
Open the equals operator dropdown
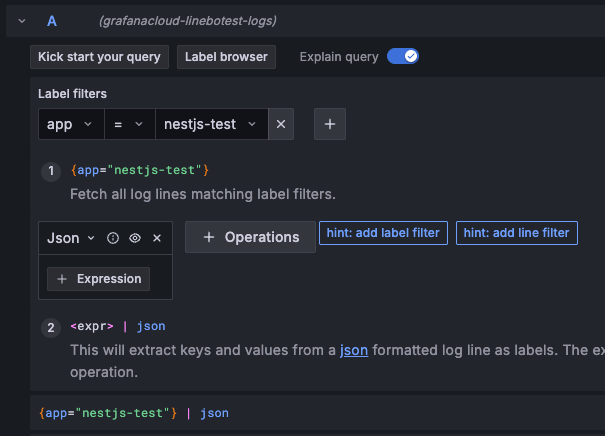pyautogui.click(x=130, y=124)
